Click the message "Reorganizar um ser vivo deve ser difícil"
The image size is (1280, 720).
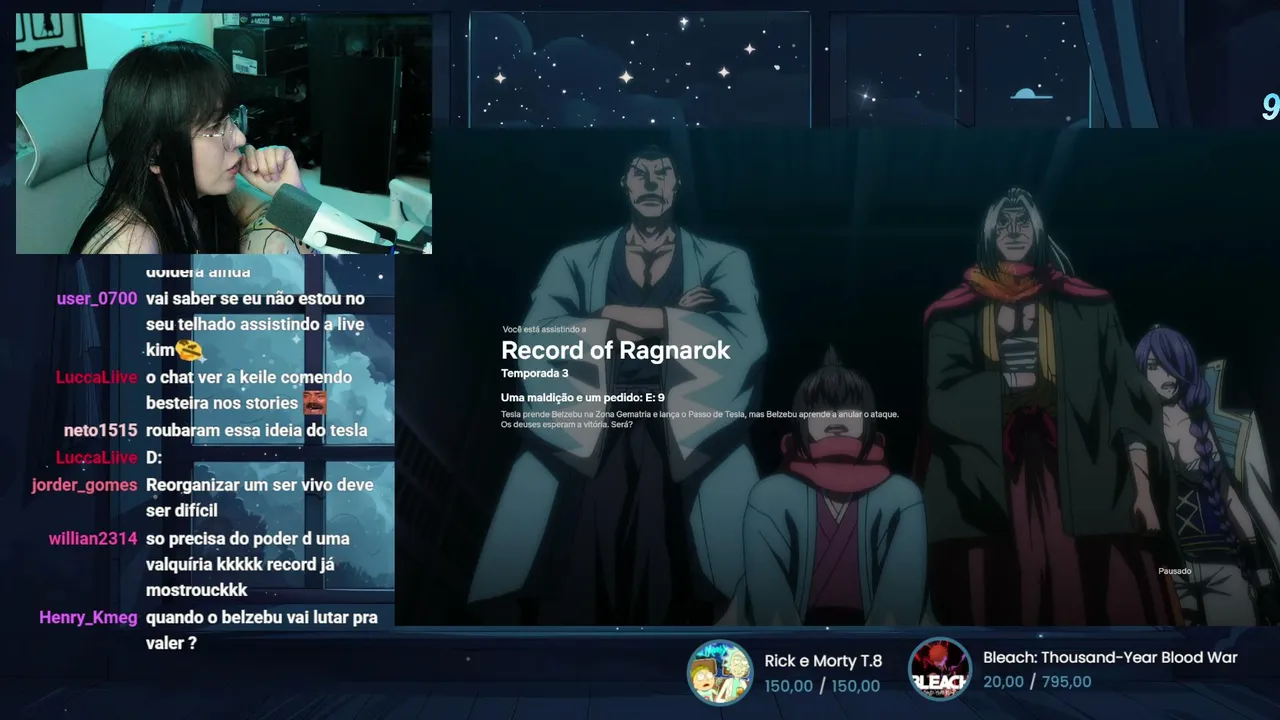(x=260, y=498)
